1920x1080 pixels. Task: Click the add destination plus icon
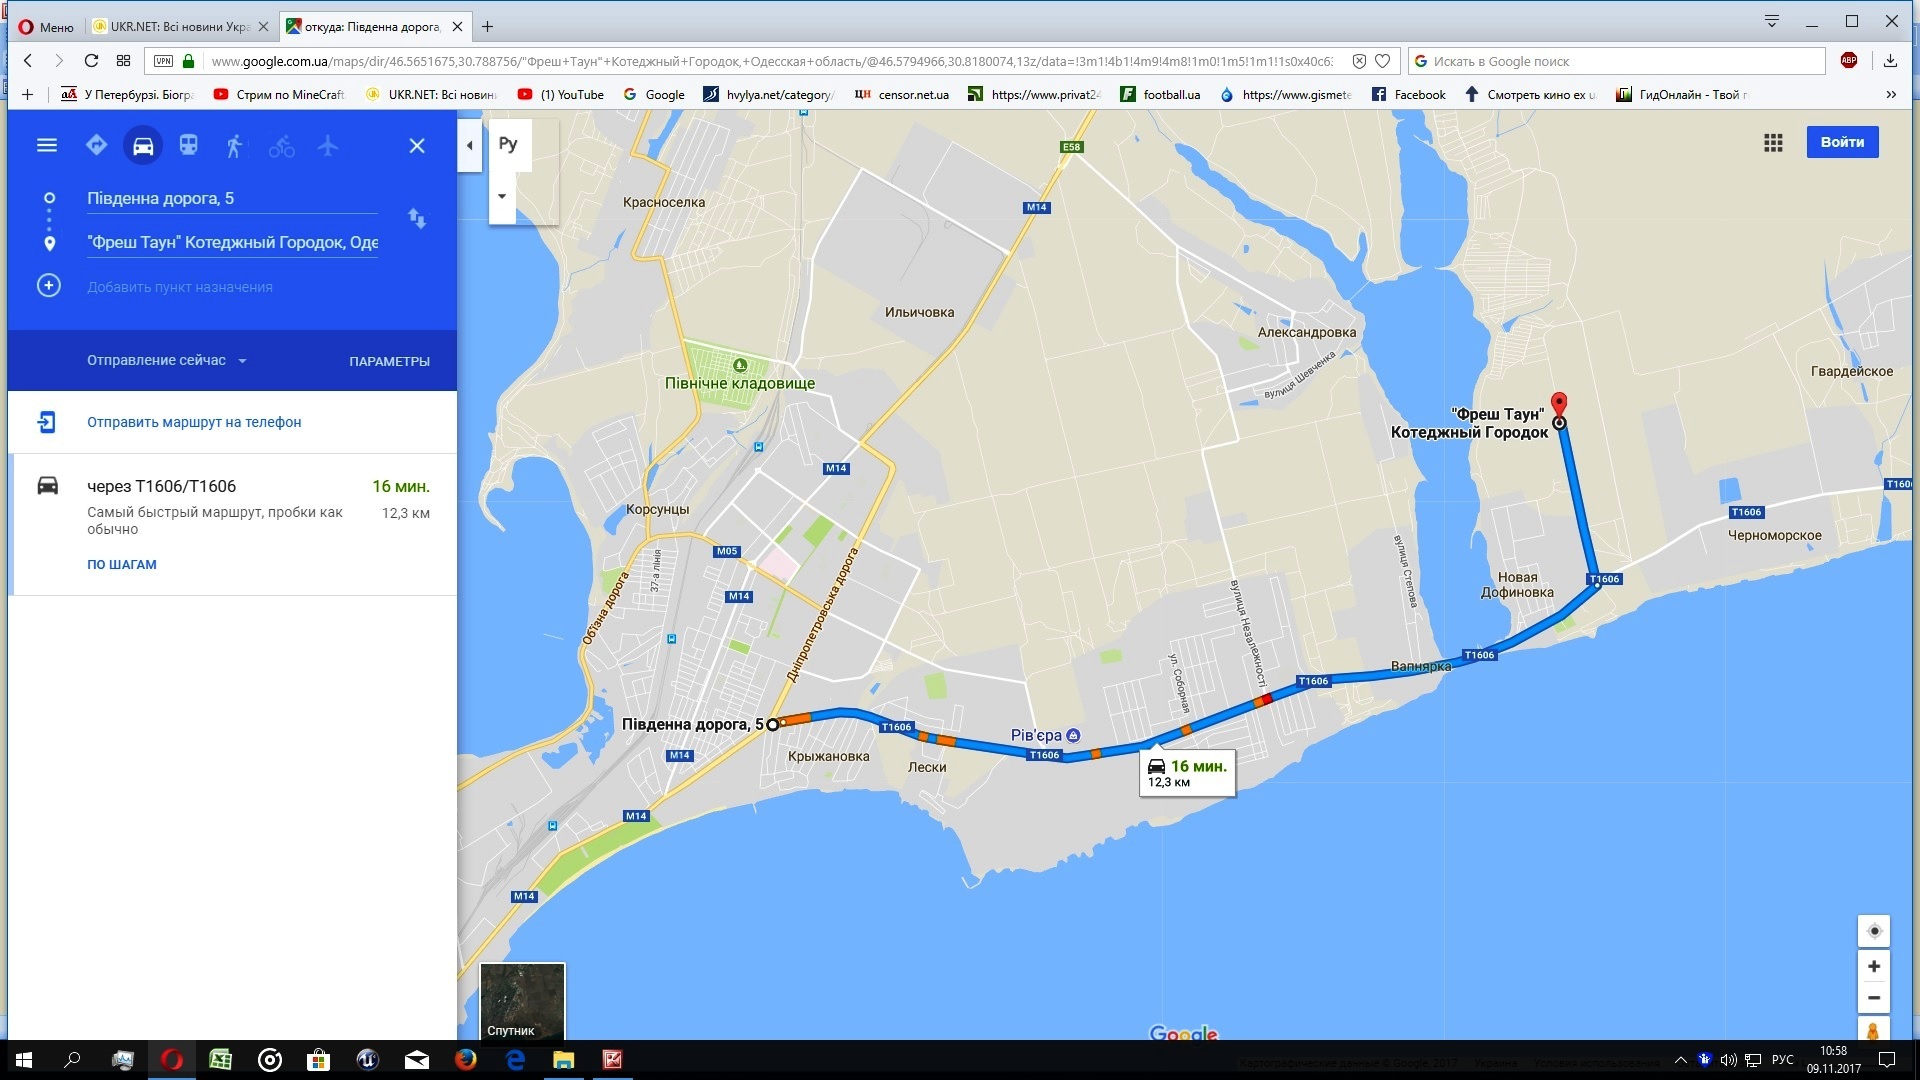point(47,285)
